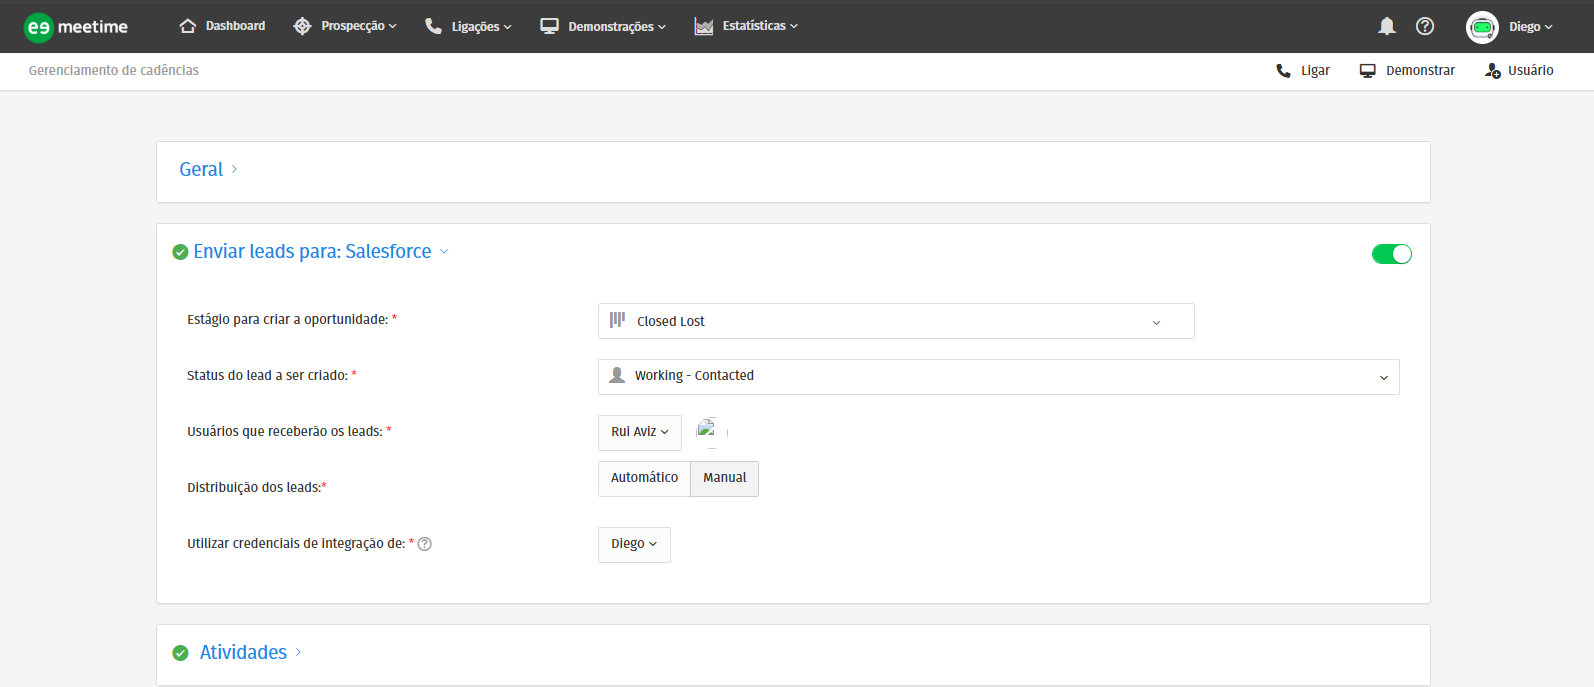Open the Ligações menu
The image size is (1594, 687).
point(481,27)
